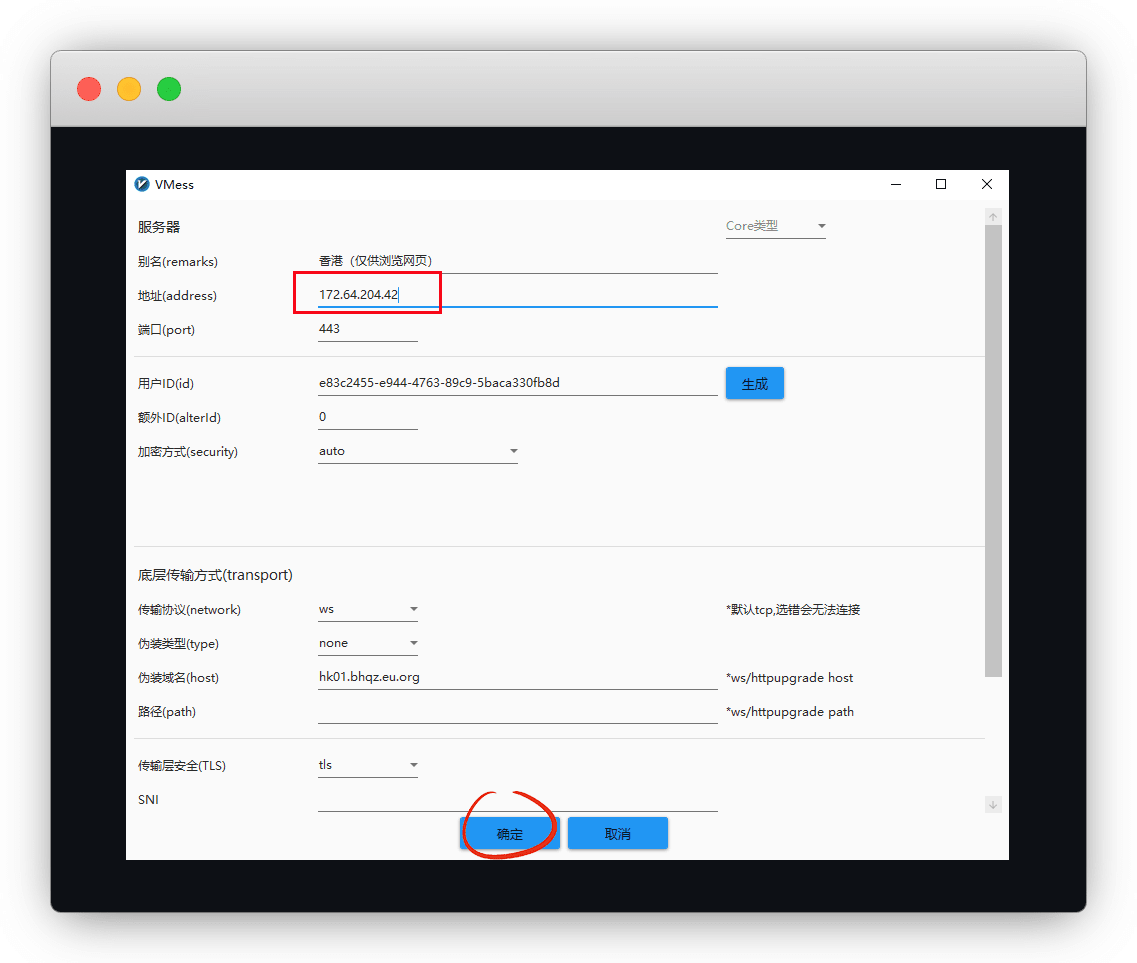
Task: Click the green macOS zoom dot
Action: (x=169, y=89)
